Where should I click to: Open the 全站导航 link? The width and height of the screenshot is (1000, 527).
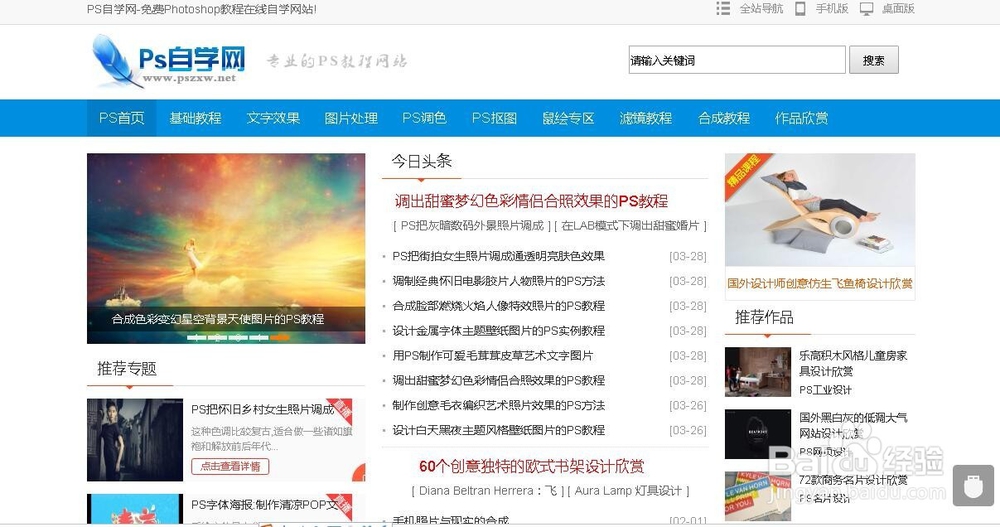(x=761, y=8)
